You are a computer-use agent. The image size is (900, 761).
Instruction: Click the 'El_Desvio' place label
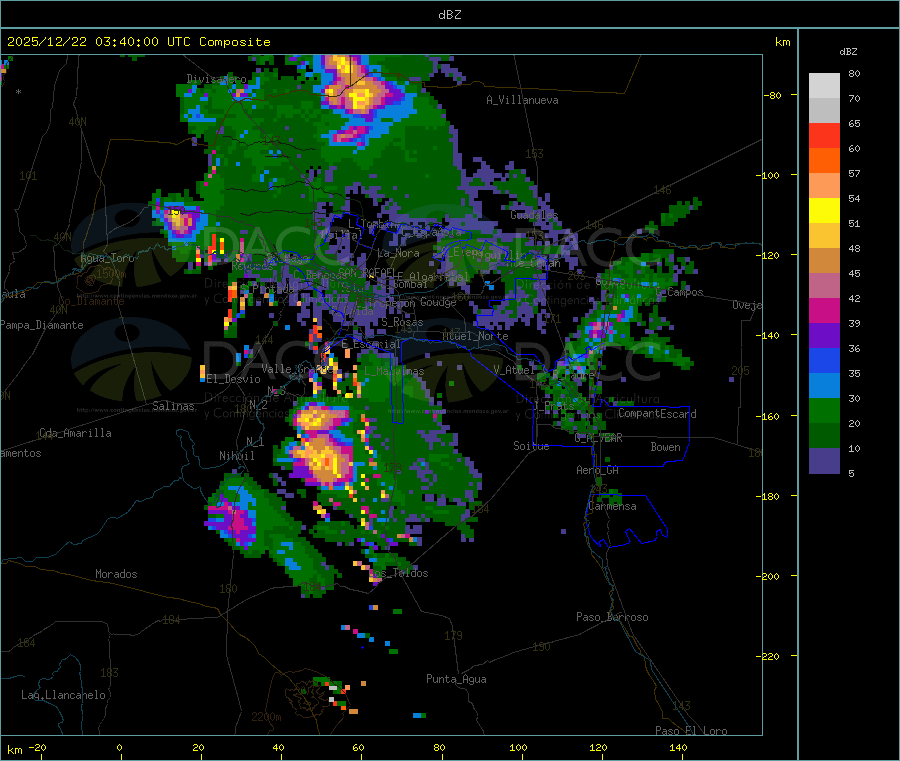pyautogui.click(x=233, y=379)
